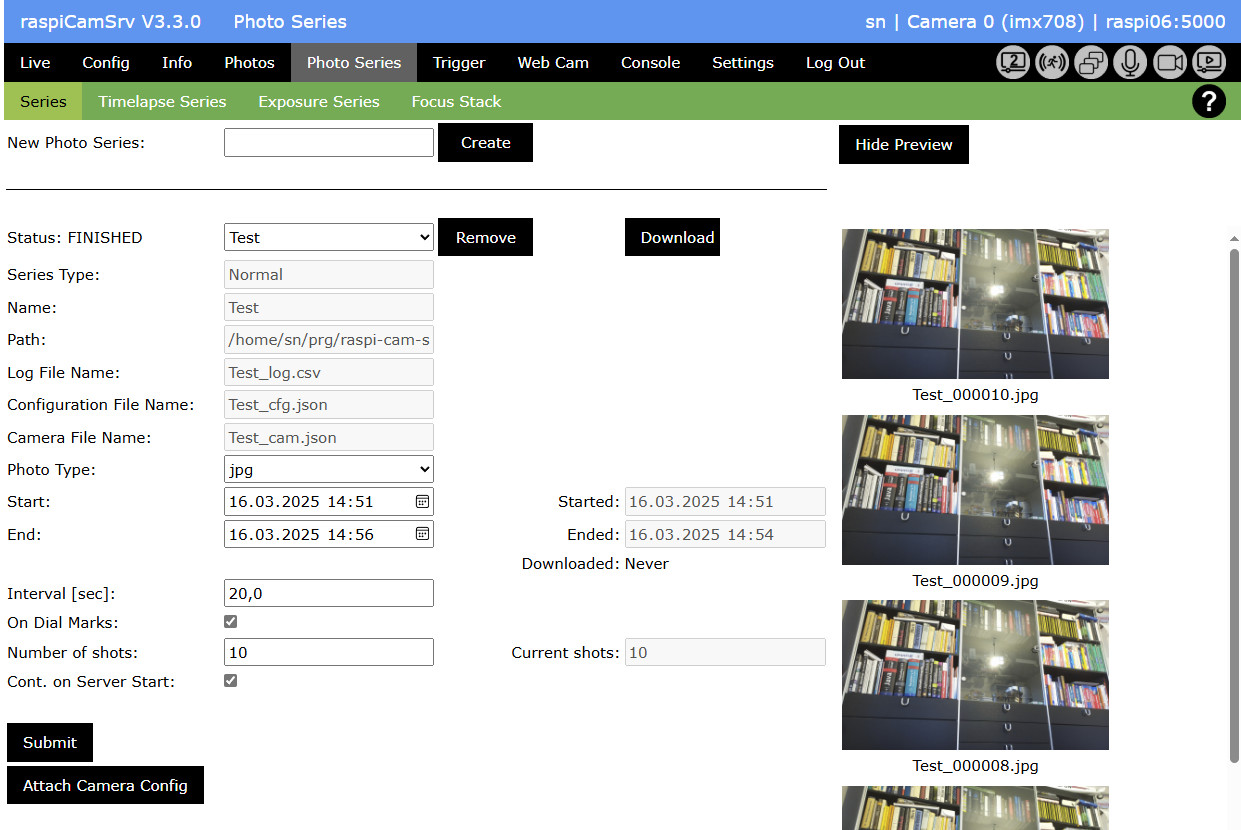The width and height of the screenshot is (1241, 830).
Task: Click the photo series stacked frames icon
Action: [x=1091, y=62]
